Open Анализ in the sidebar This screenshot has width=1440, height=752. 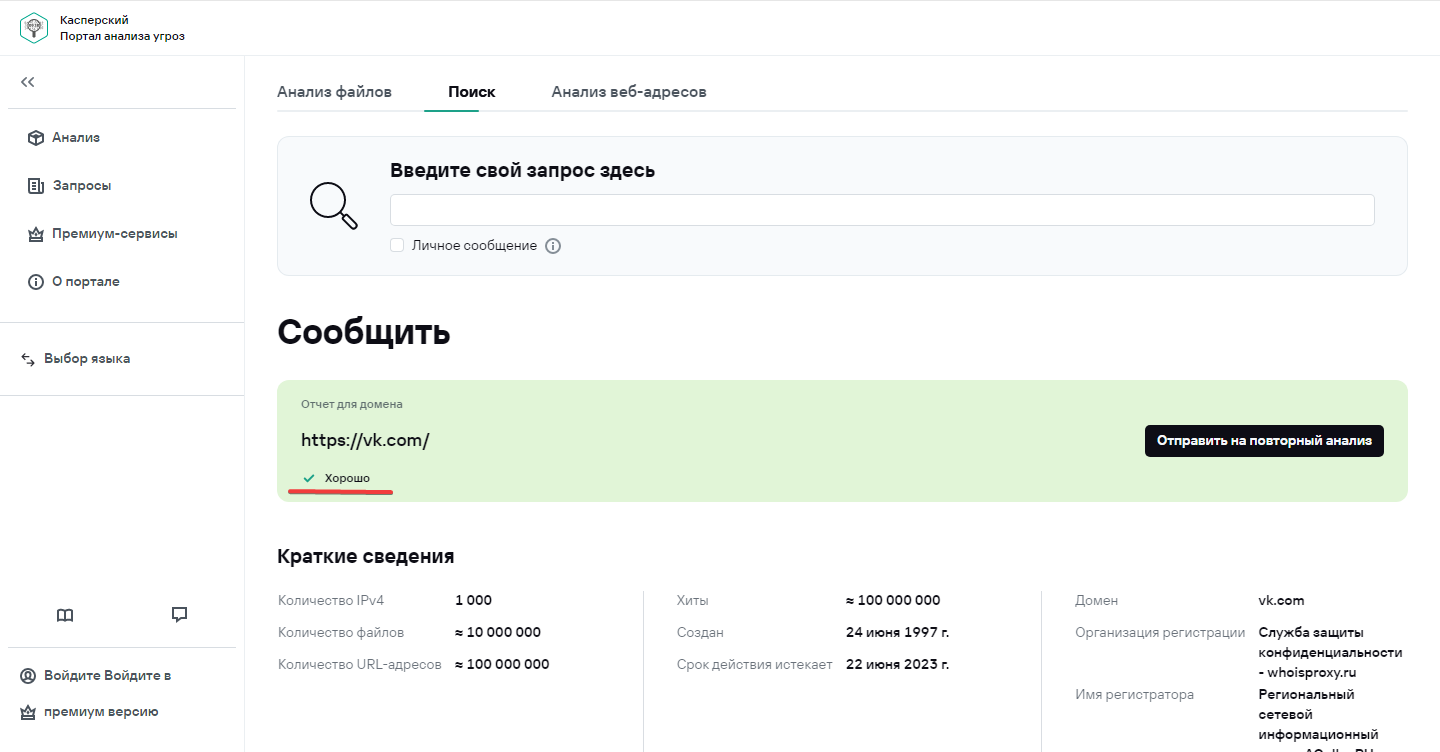(x=76, y=138)
